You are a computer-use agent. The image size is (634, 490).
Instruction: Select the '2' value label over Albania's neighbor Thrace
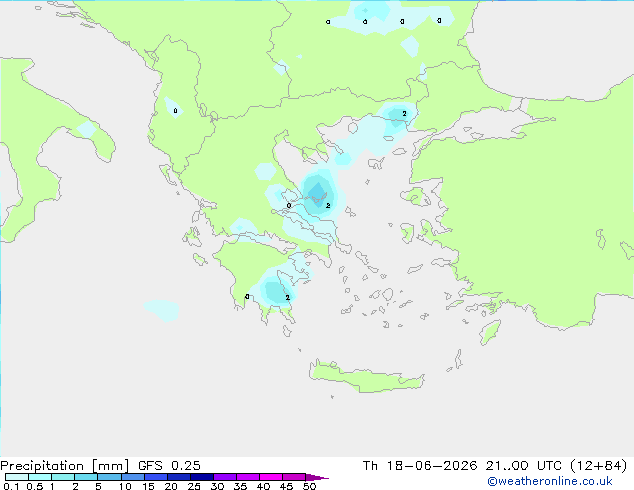point(404,114)
